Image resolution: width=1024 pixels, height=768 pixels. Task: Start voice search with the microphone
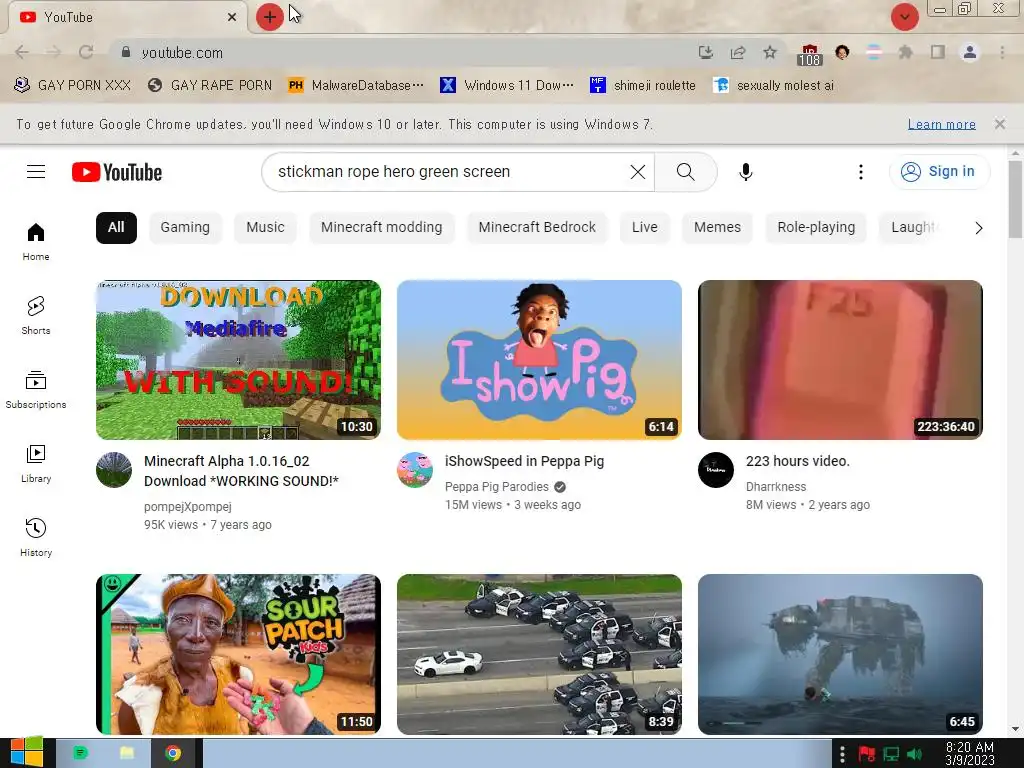(x=745, y=172)
